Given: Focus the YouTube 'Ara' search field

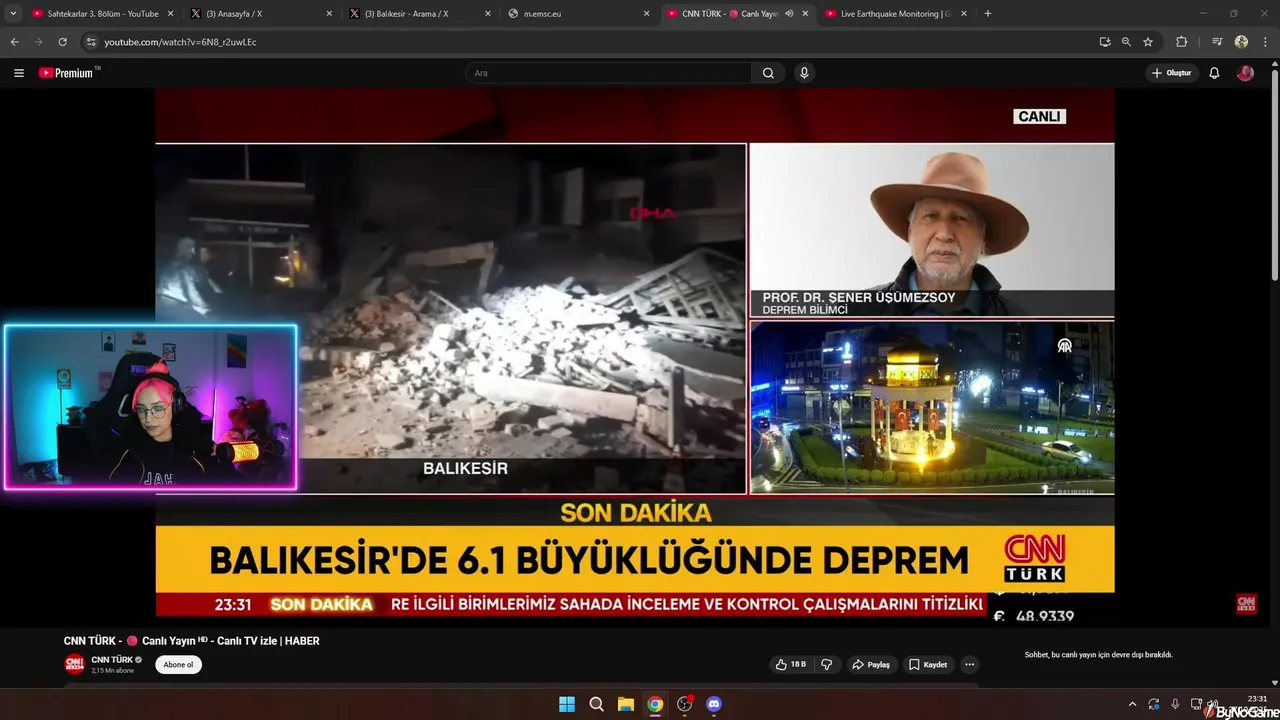Looking at the screenshot, I should (608, 73).
